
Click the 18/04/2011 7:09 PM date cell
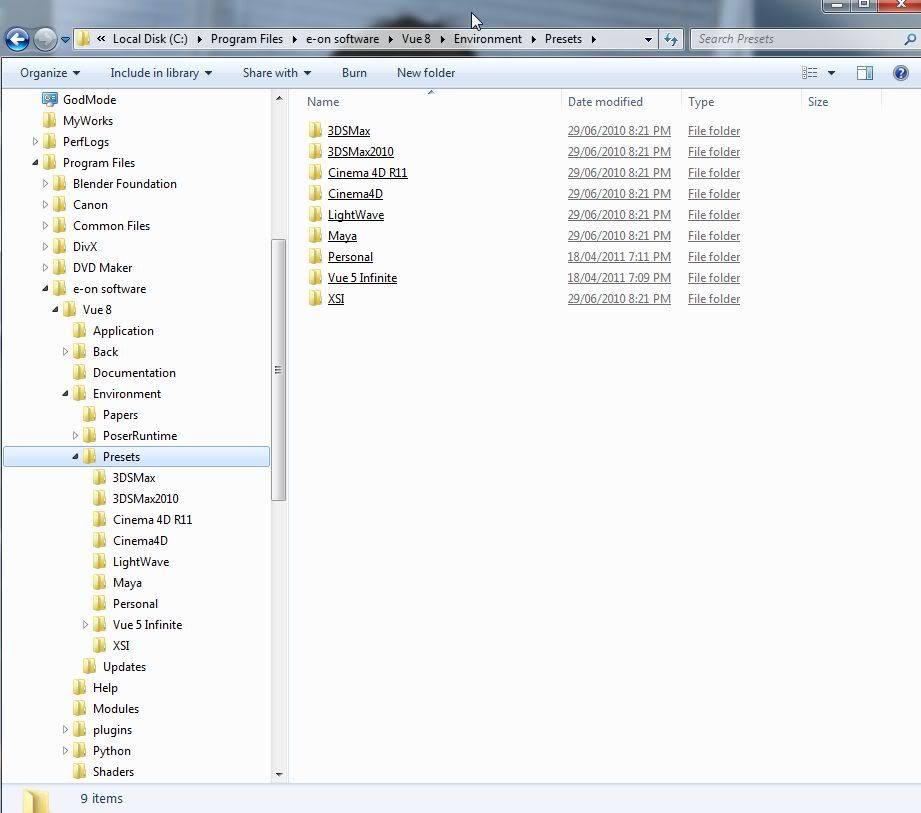(x=619, y=277)
